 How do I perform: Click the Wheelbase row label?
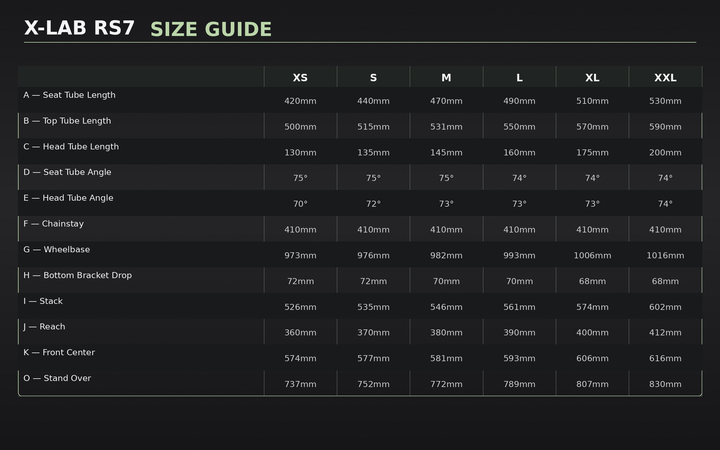click(56, 250)
